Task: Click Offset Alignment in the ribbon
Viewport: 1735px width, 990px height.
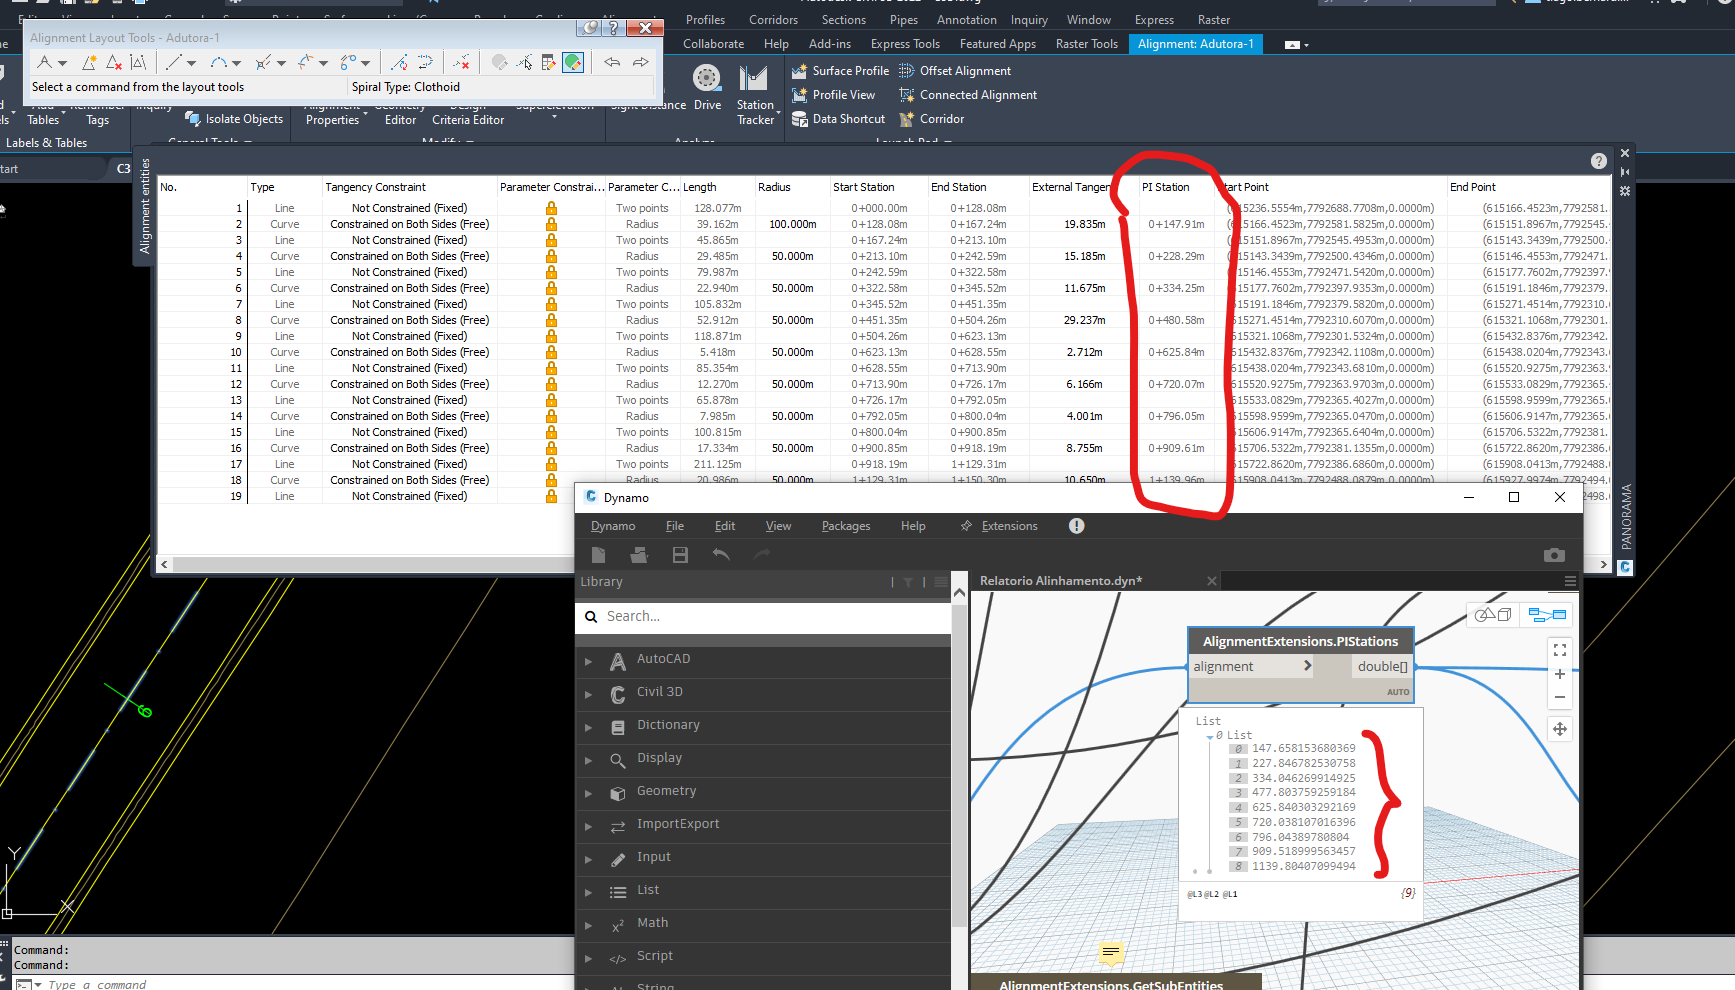Action: (x=955, y=71)
